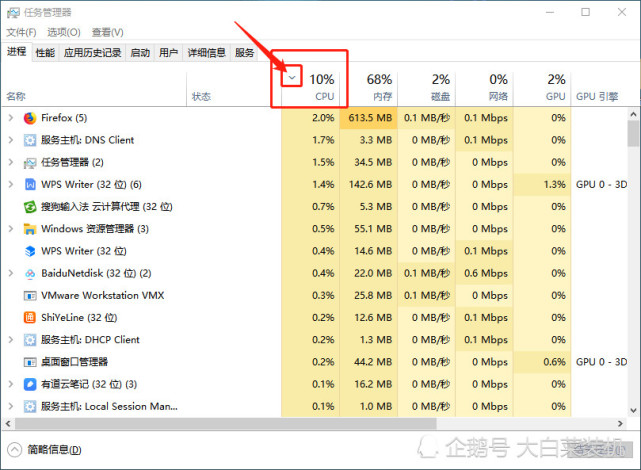
Task: Click the vertical scrollbar down arrow
Action: pyautogui.click(x=633, y=410)
